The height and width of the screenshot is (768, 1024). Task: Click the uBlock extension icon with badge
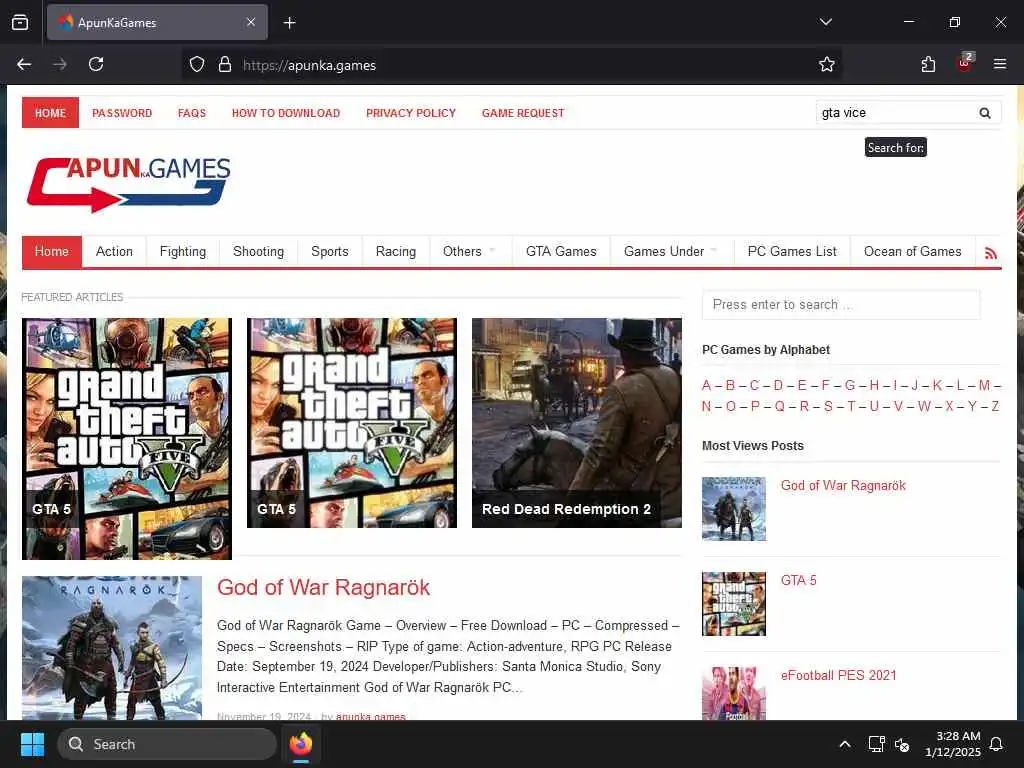click(965, 62)
